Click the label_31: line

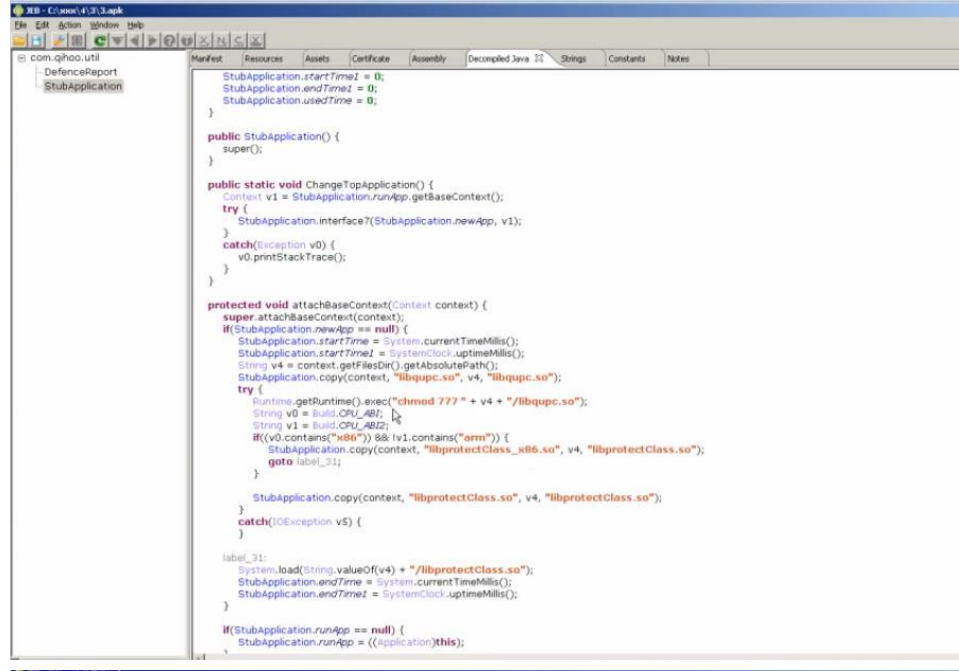point(244,558)
